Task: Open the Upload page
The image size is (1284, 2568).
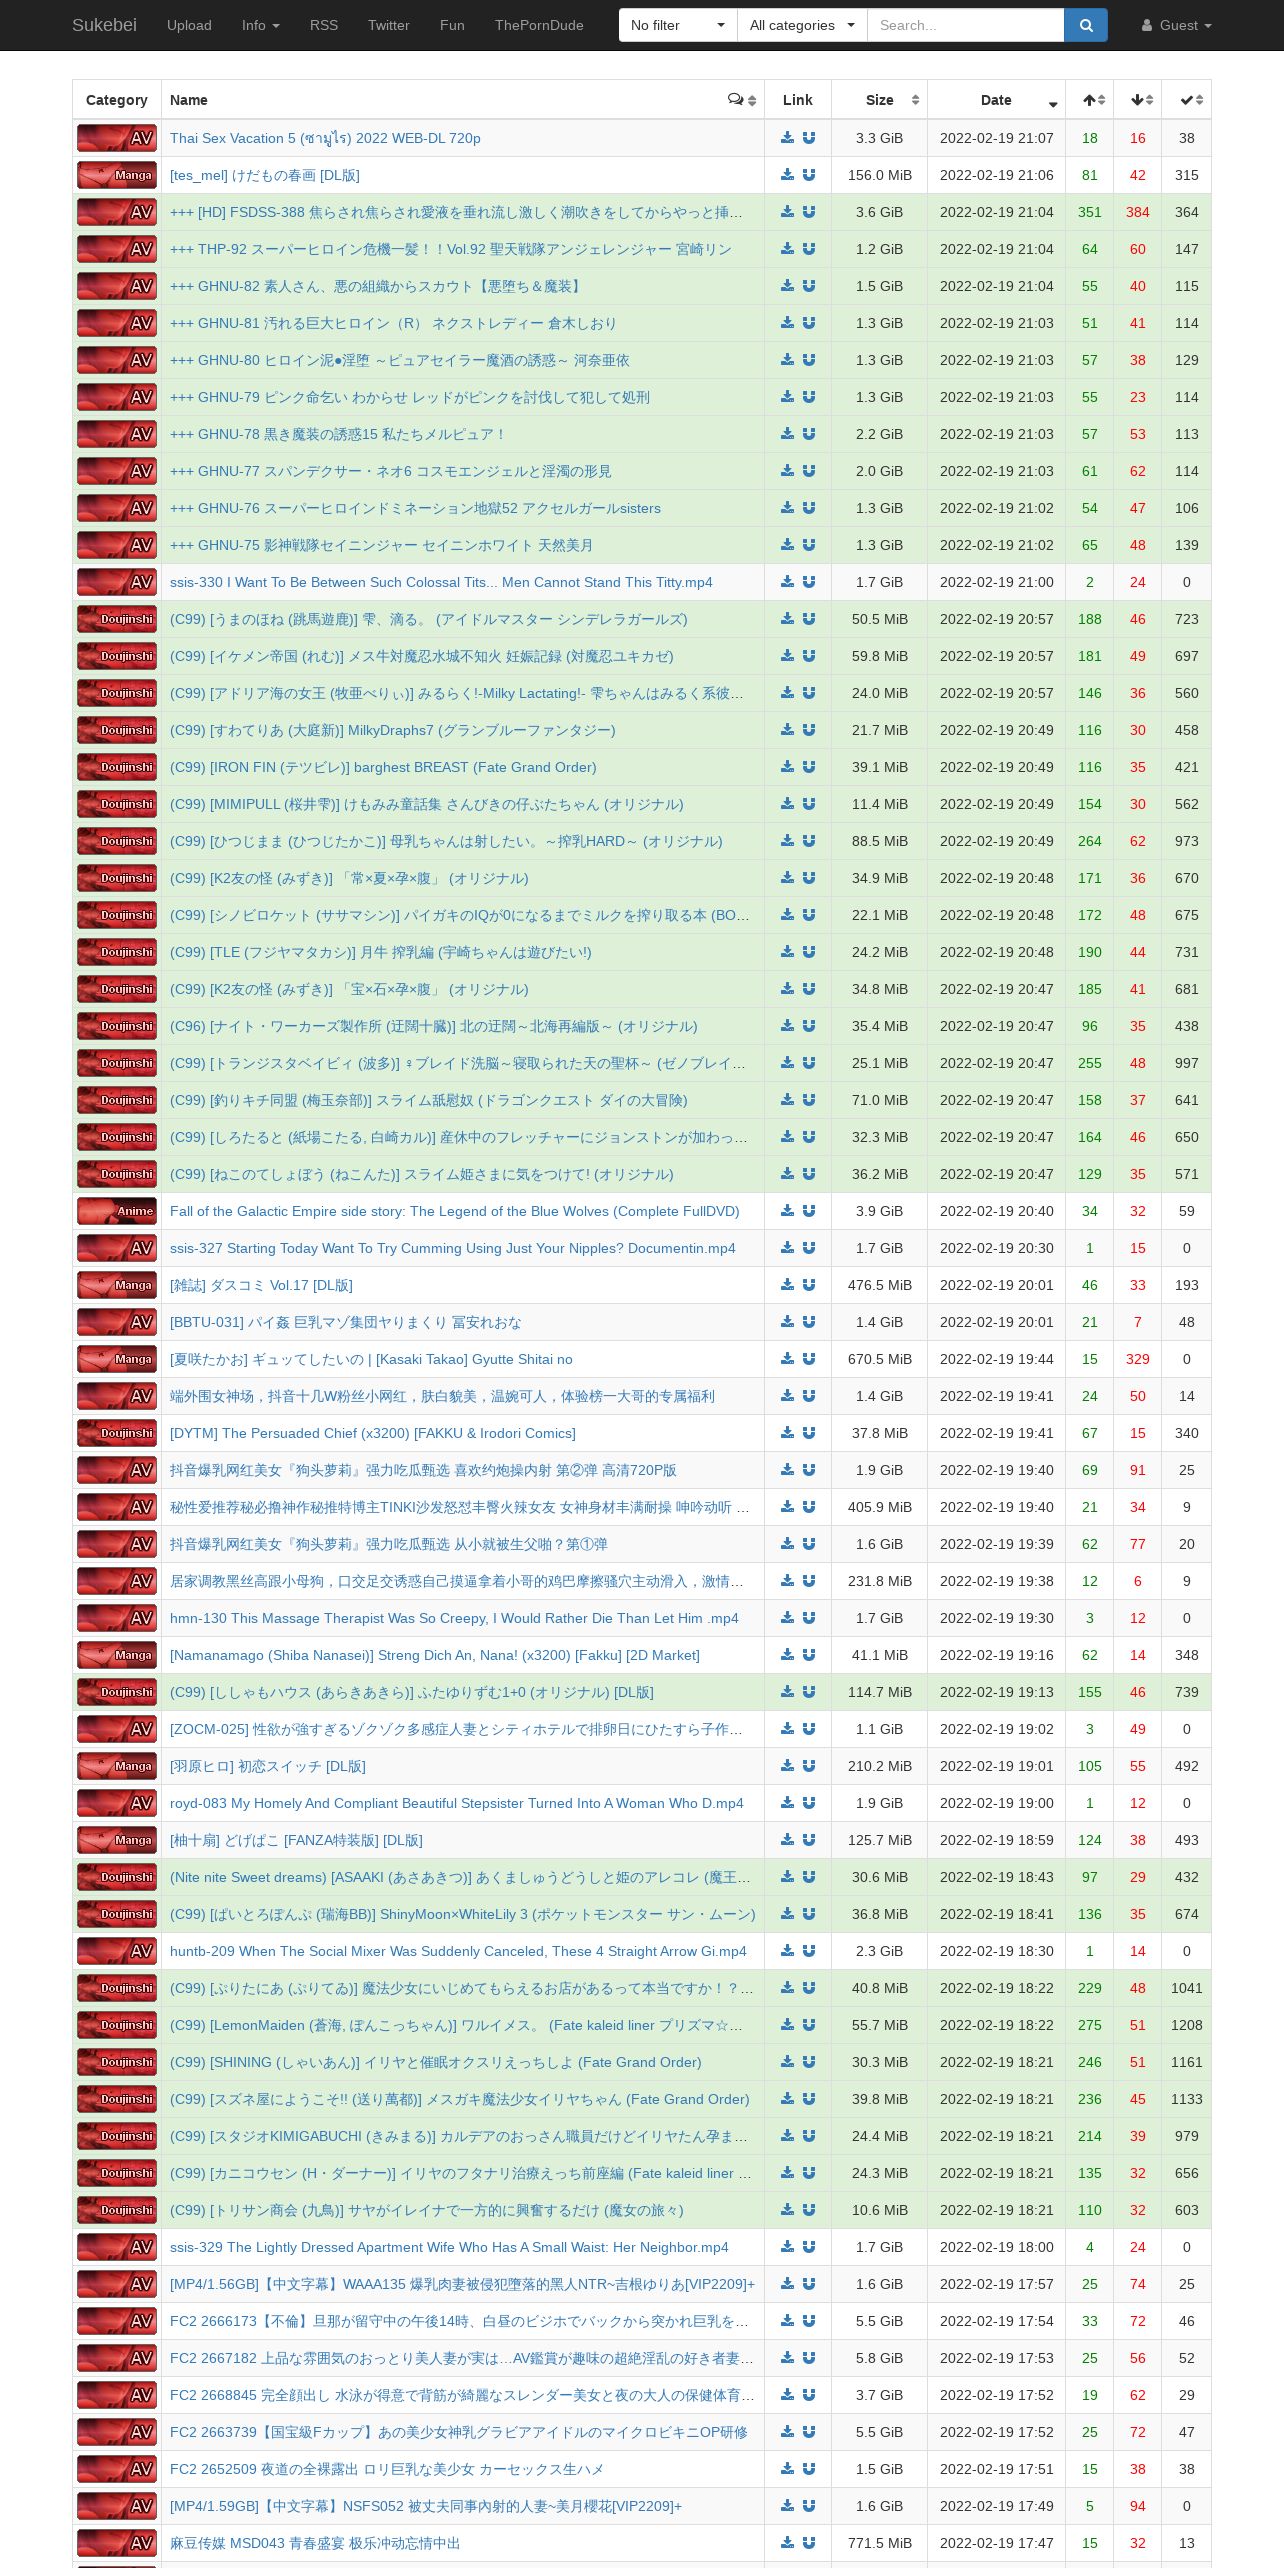Action: [189, 25]
